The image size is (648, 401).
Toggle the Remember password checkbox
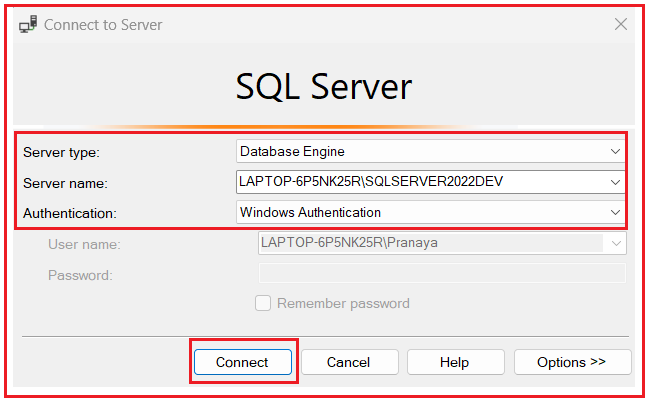(x=263, y=303)
